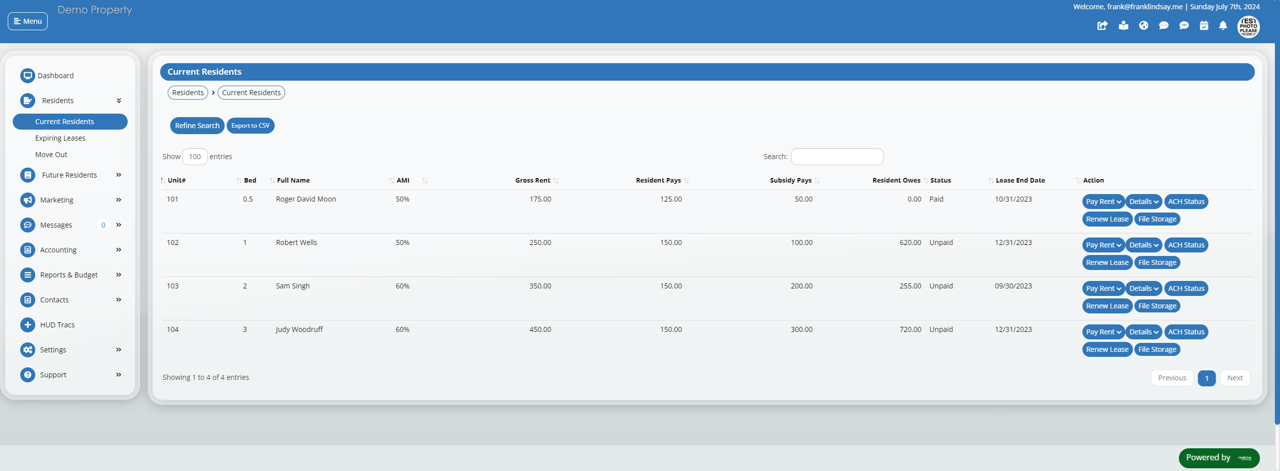
Task: Collapse the Residents menu chevron
Action: 119,101
